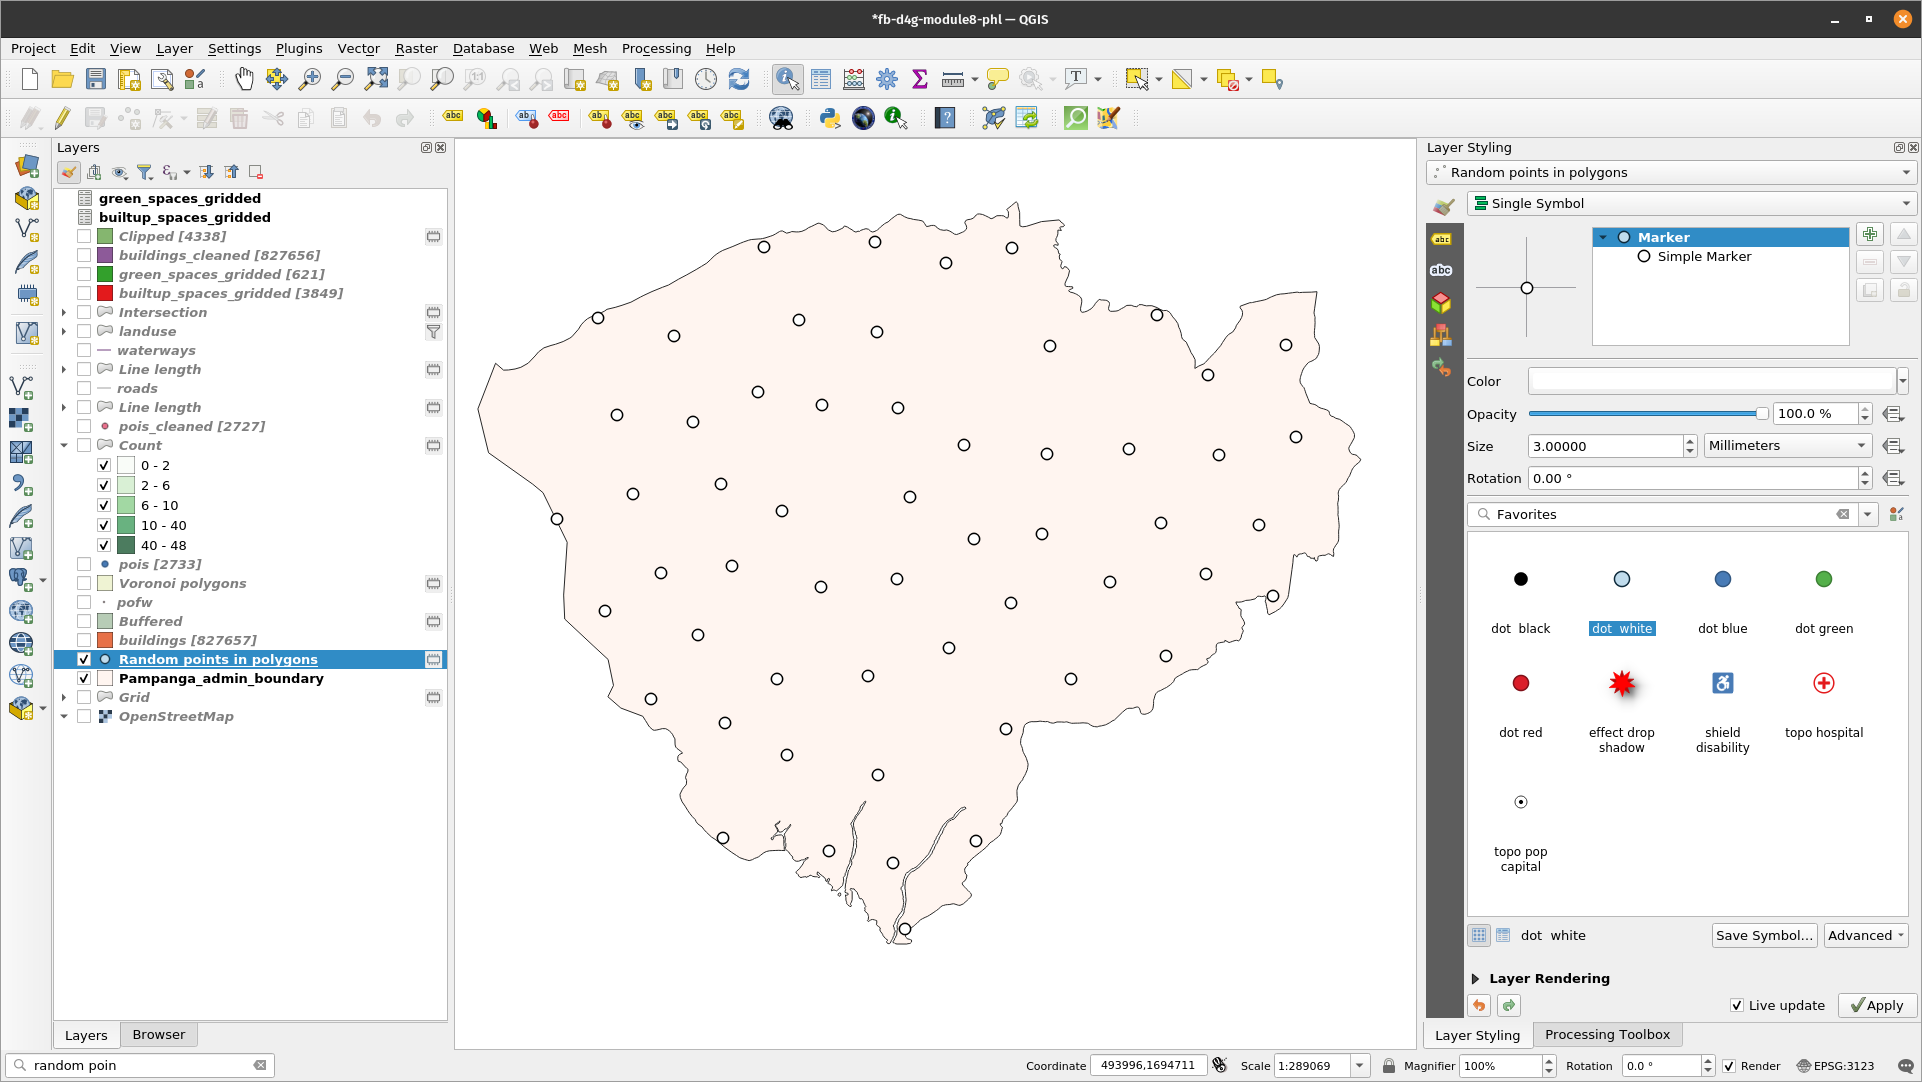Select the dot red symbol swatch
The width and height of the screenshot is (1922, 1082).
pos(1520,683)
